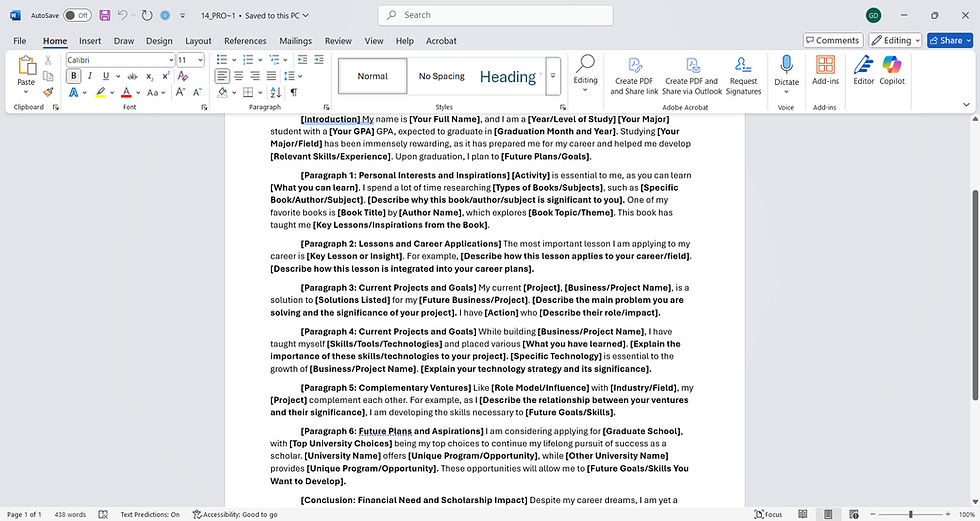Apply subscript formatting
980x521 pixels.
[150, 76]
